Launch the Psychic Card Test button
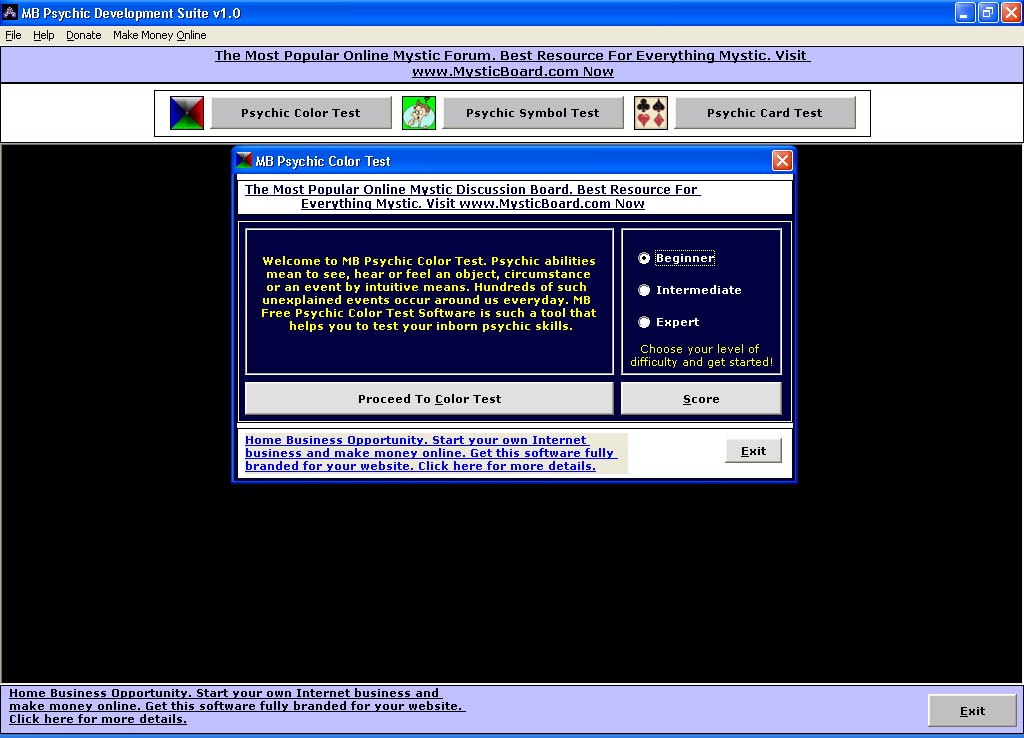 coord(765,113)
